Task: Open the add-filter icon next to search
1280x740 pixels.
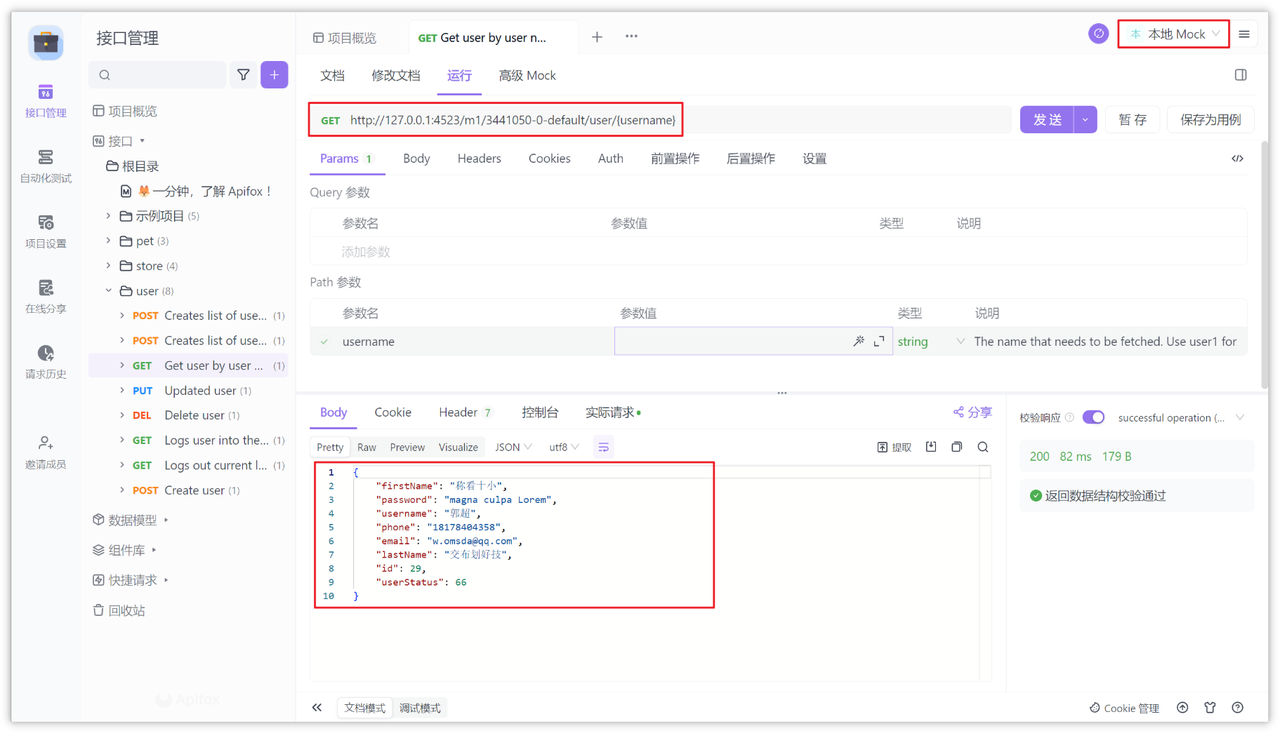Action: point(241,74)
